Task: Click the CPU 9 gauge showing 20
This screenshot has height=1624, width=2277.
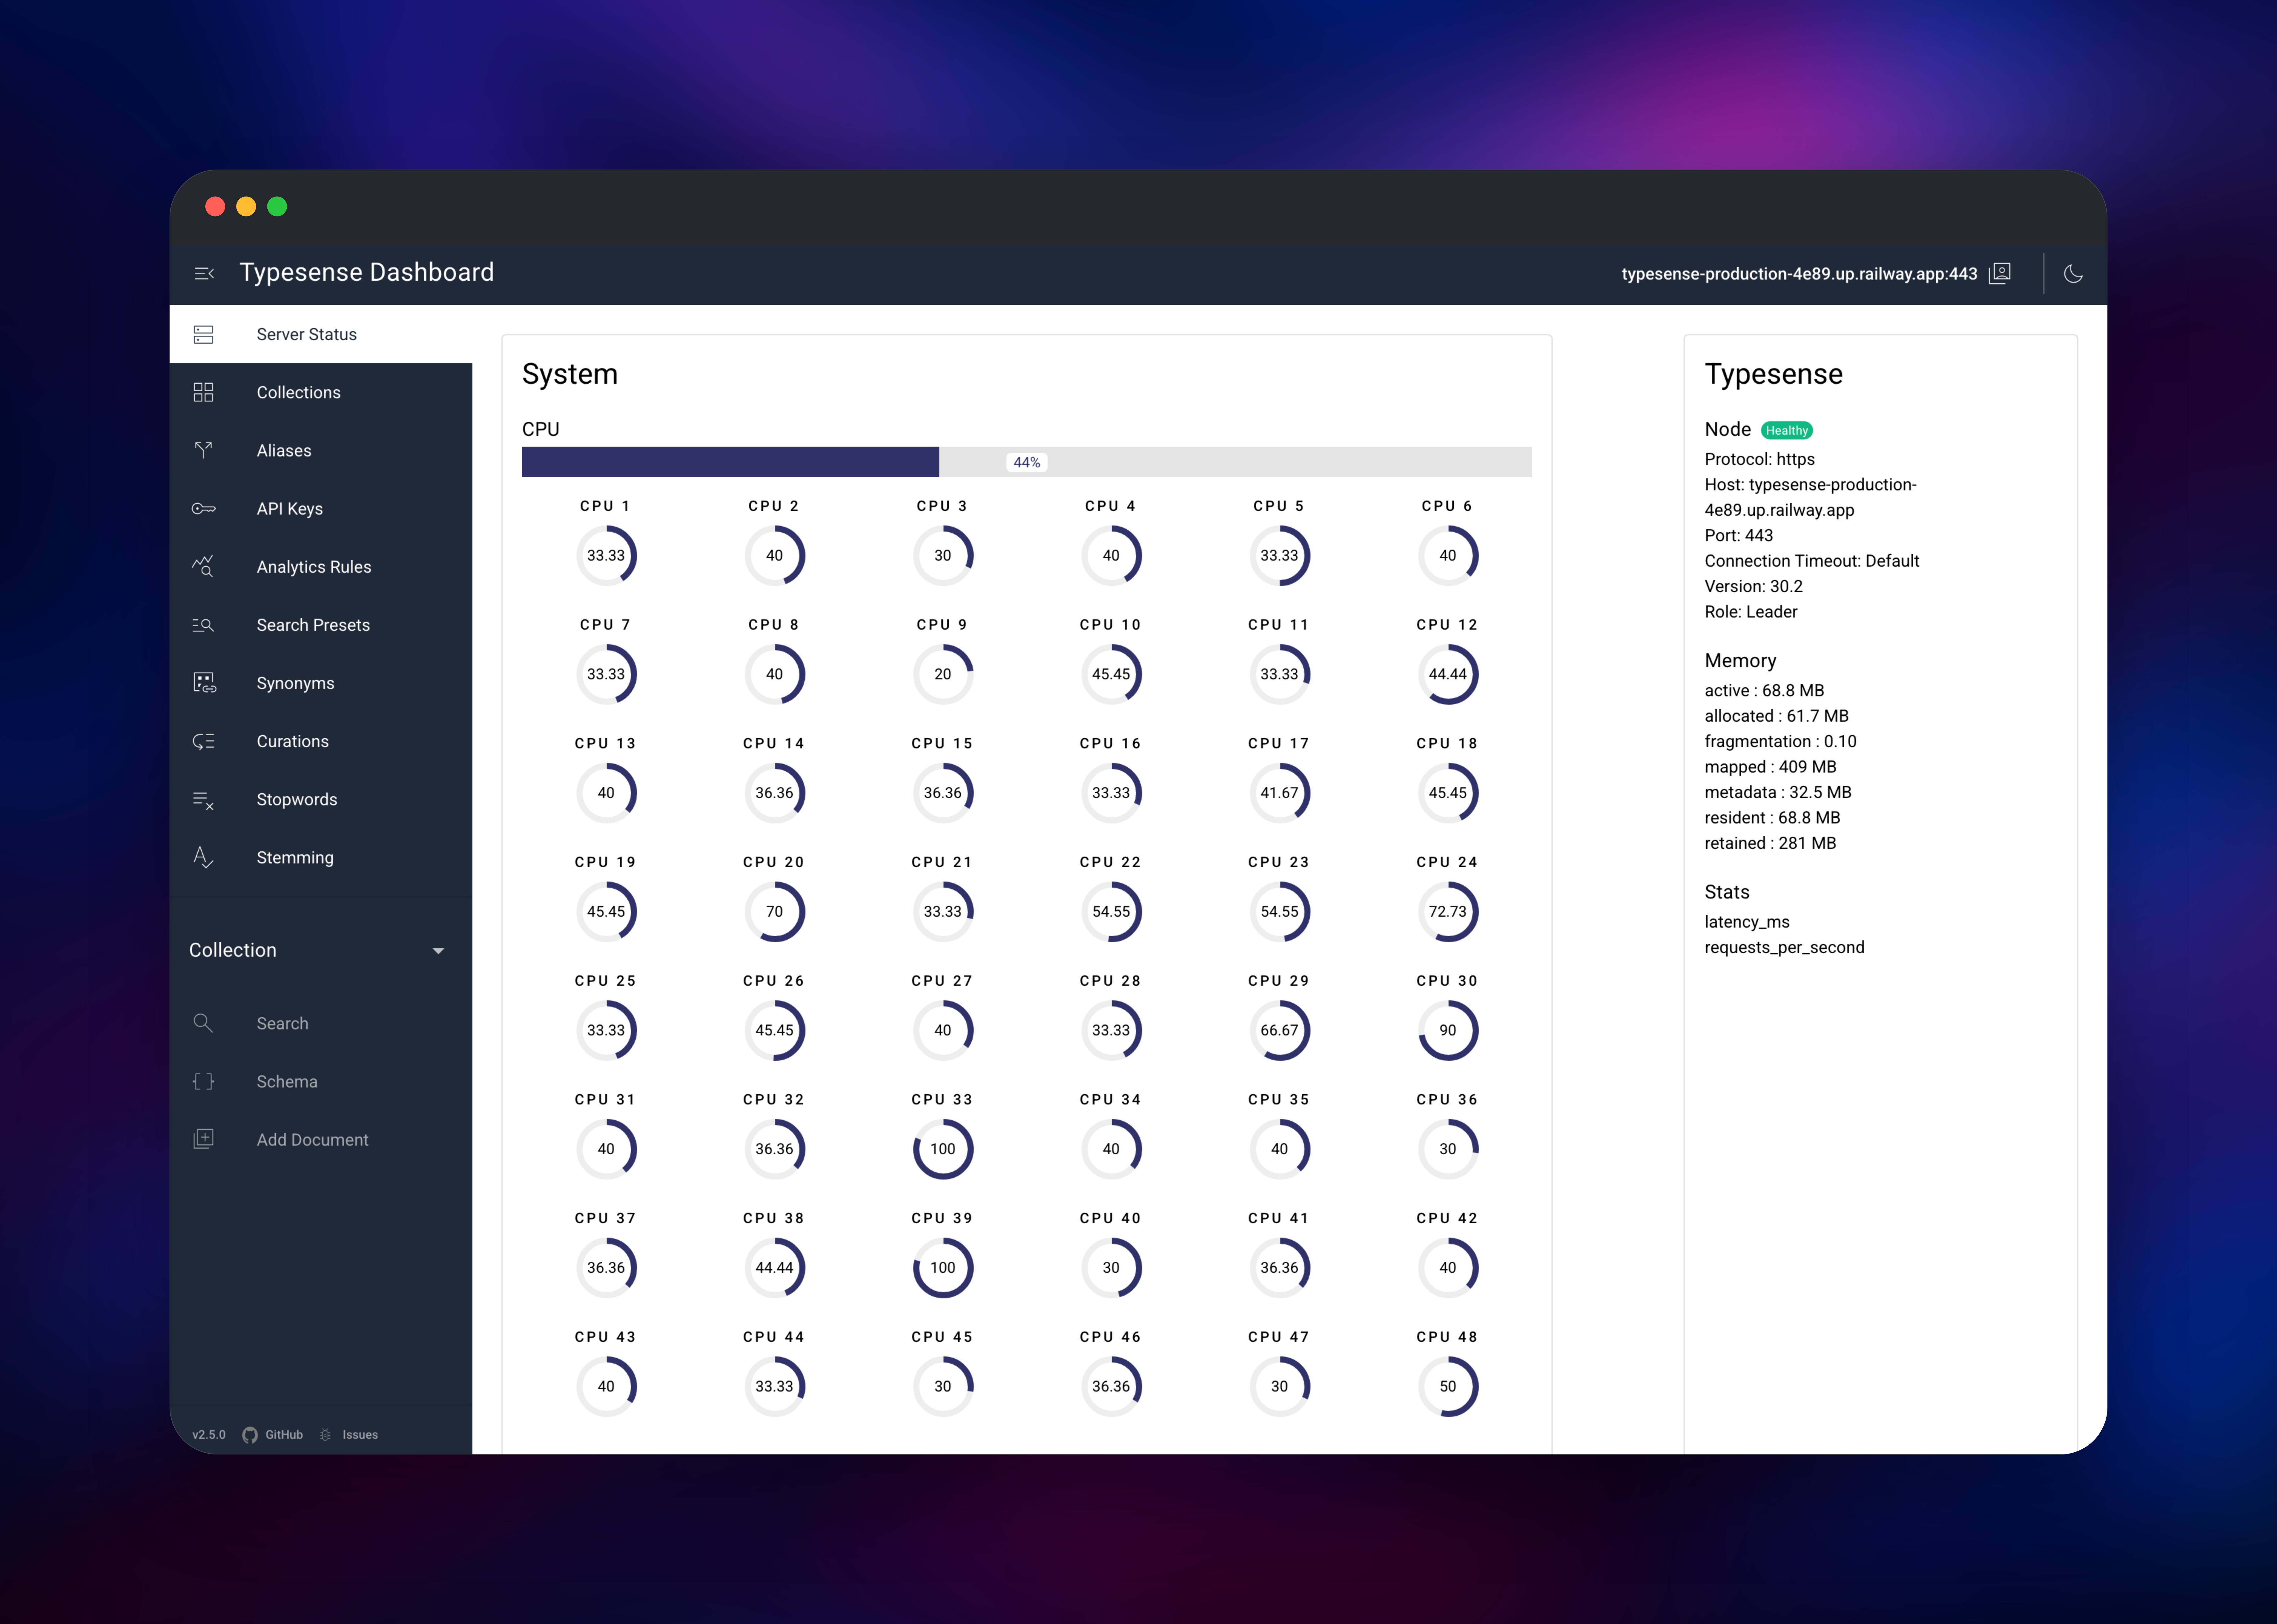Action: tap(943, 674)
